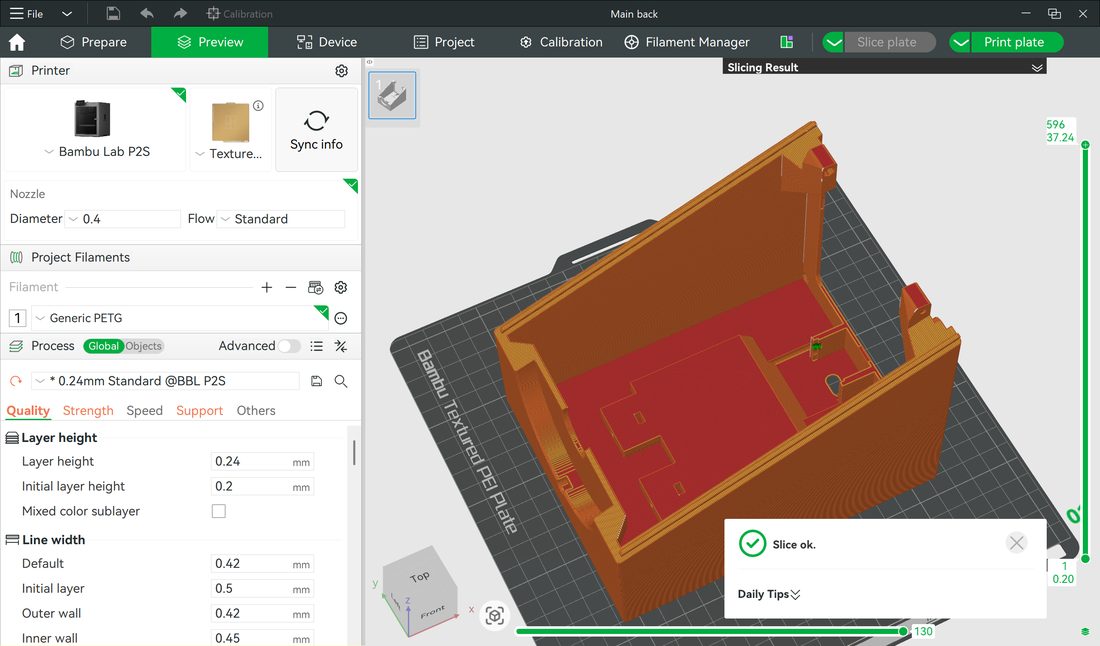Open nozzle Diameter dropdown
The height and width of the screenshot is (646, 1100).
click(123, 219)
